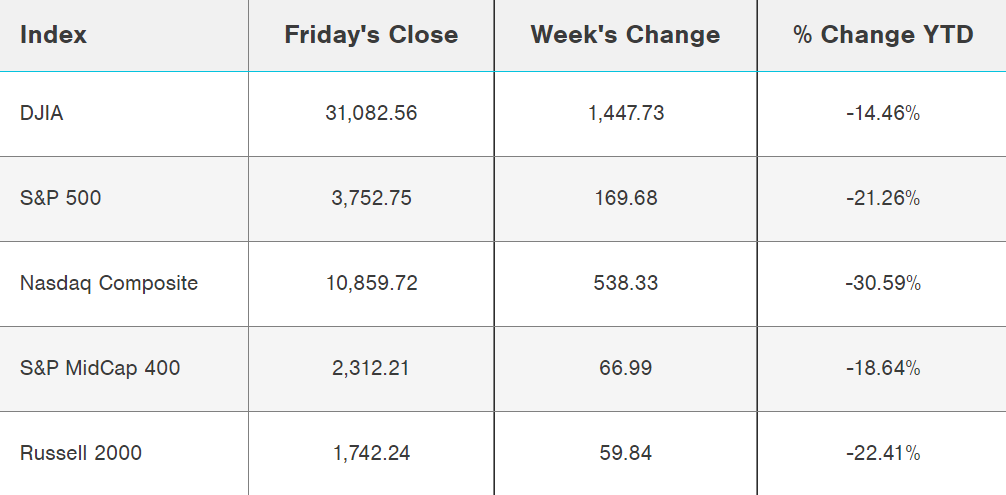The image size is (1006, 495).
Task: Click the Friday's Close column header
Action: pos(371,35)
